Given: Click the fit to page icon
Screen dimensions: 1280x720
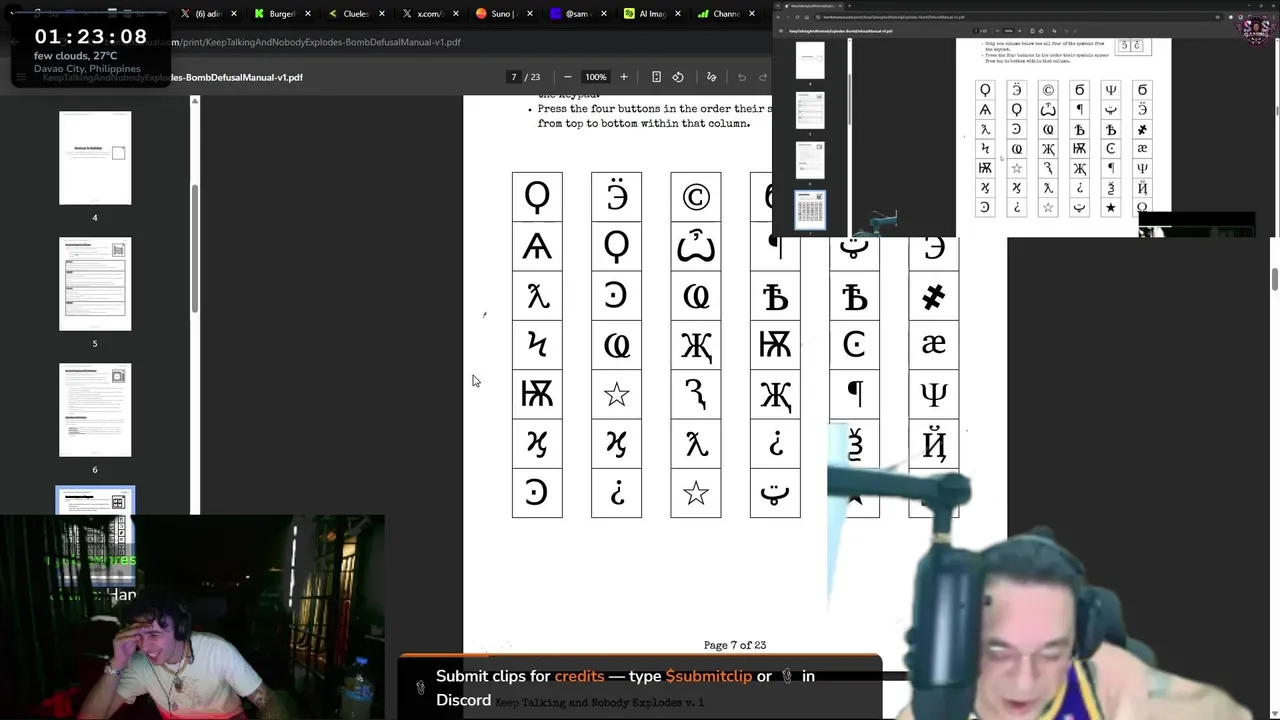Looking at the screenshot, I should pyautogui.click(x=656, y=77).
